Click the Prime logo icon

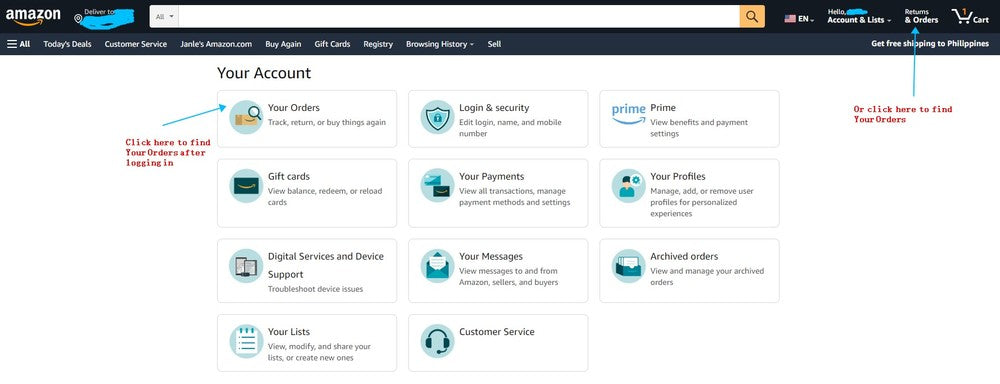coord(629,114)
